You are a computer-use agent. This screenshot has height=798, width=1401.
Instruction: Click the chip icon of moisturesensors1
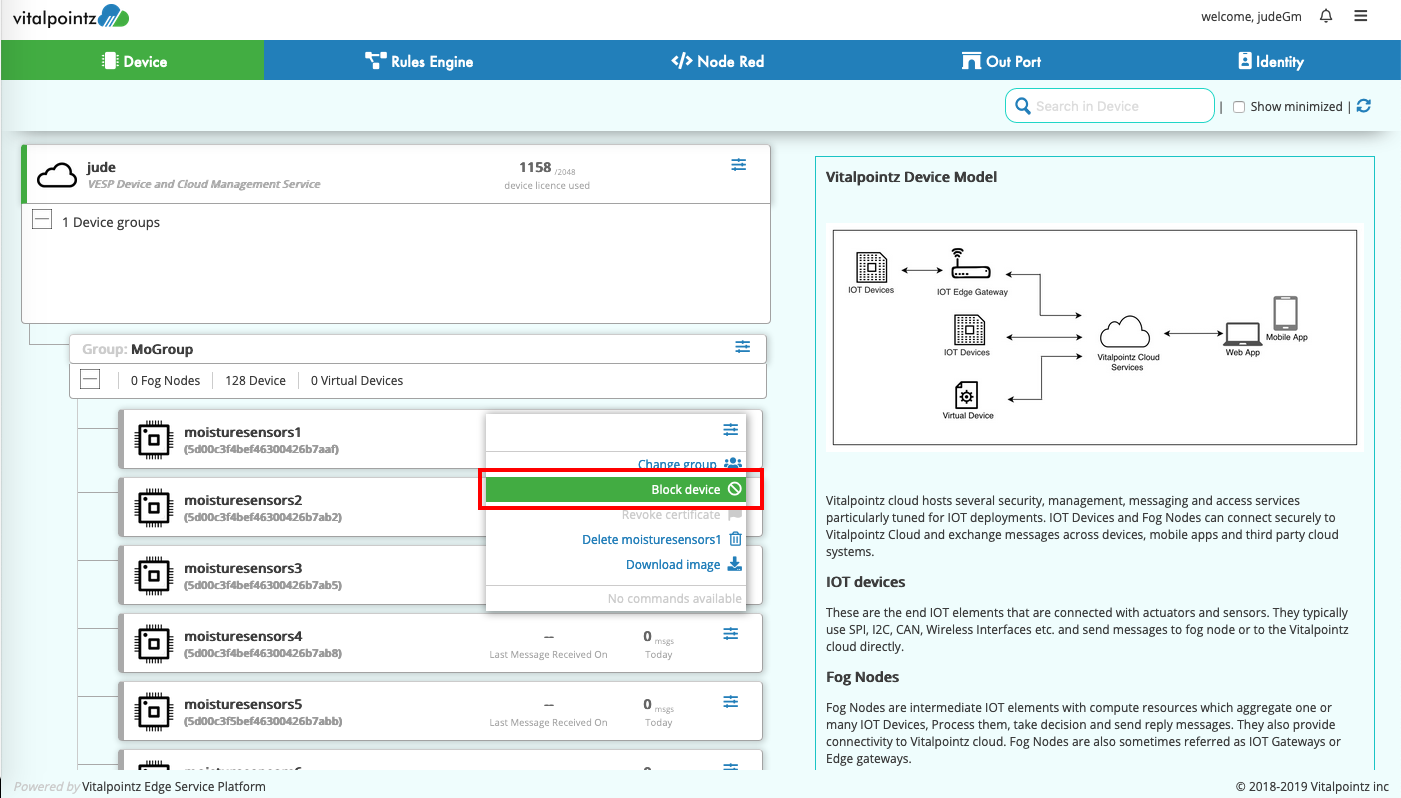point(152,439)
